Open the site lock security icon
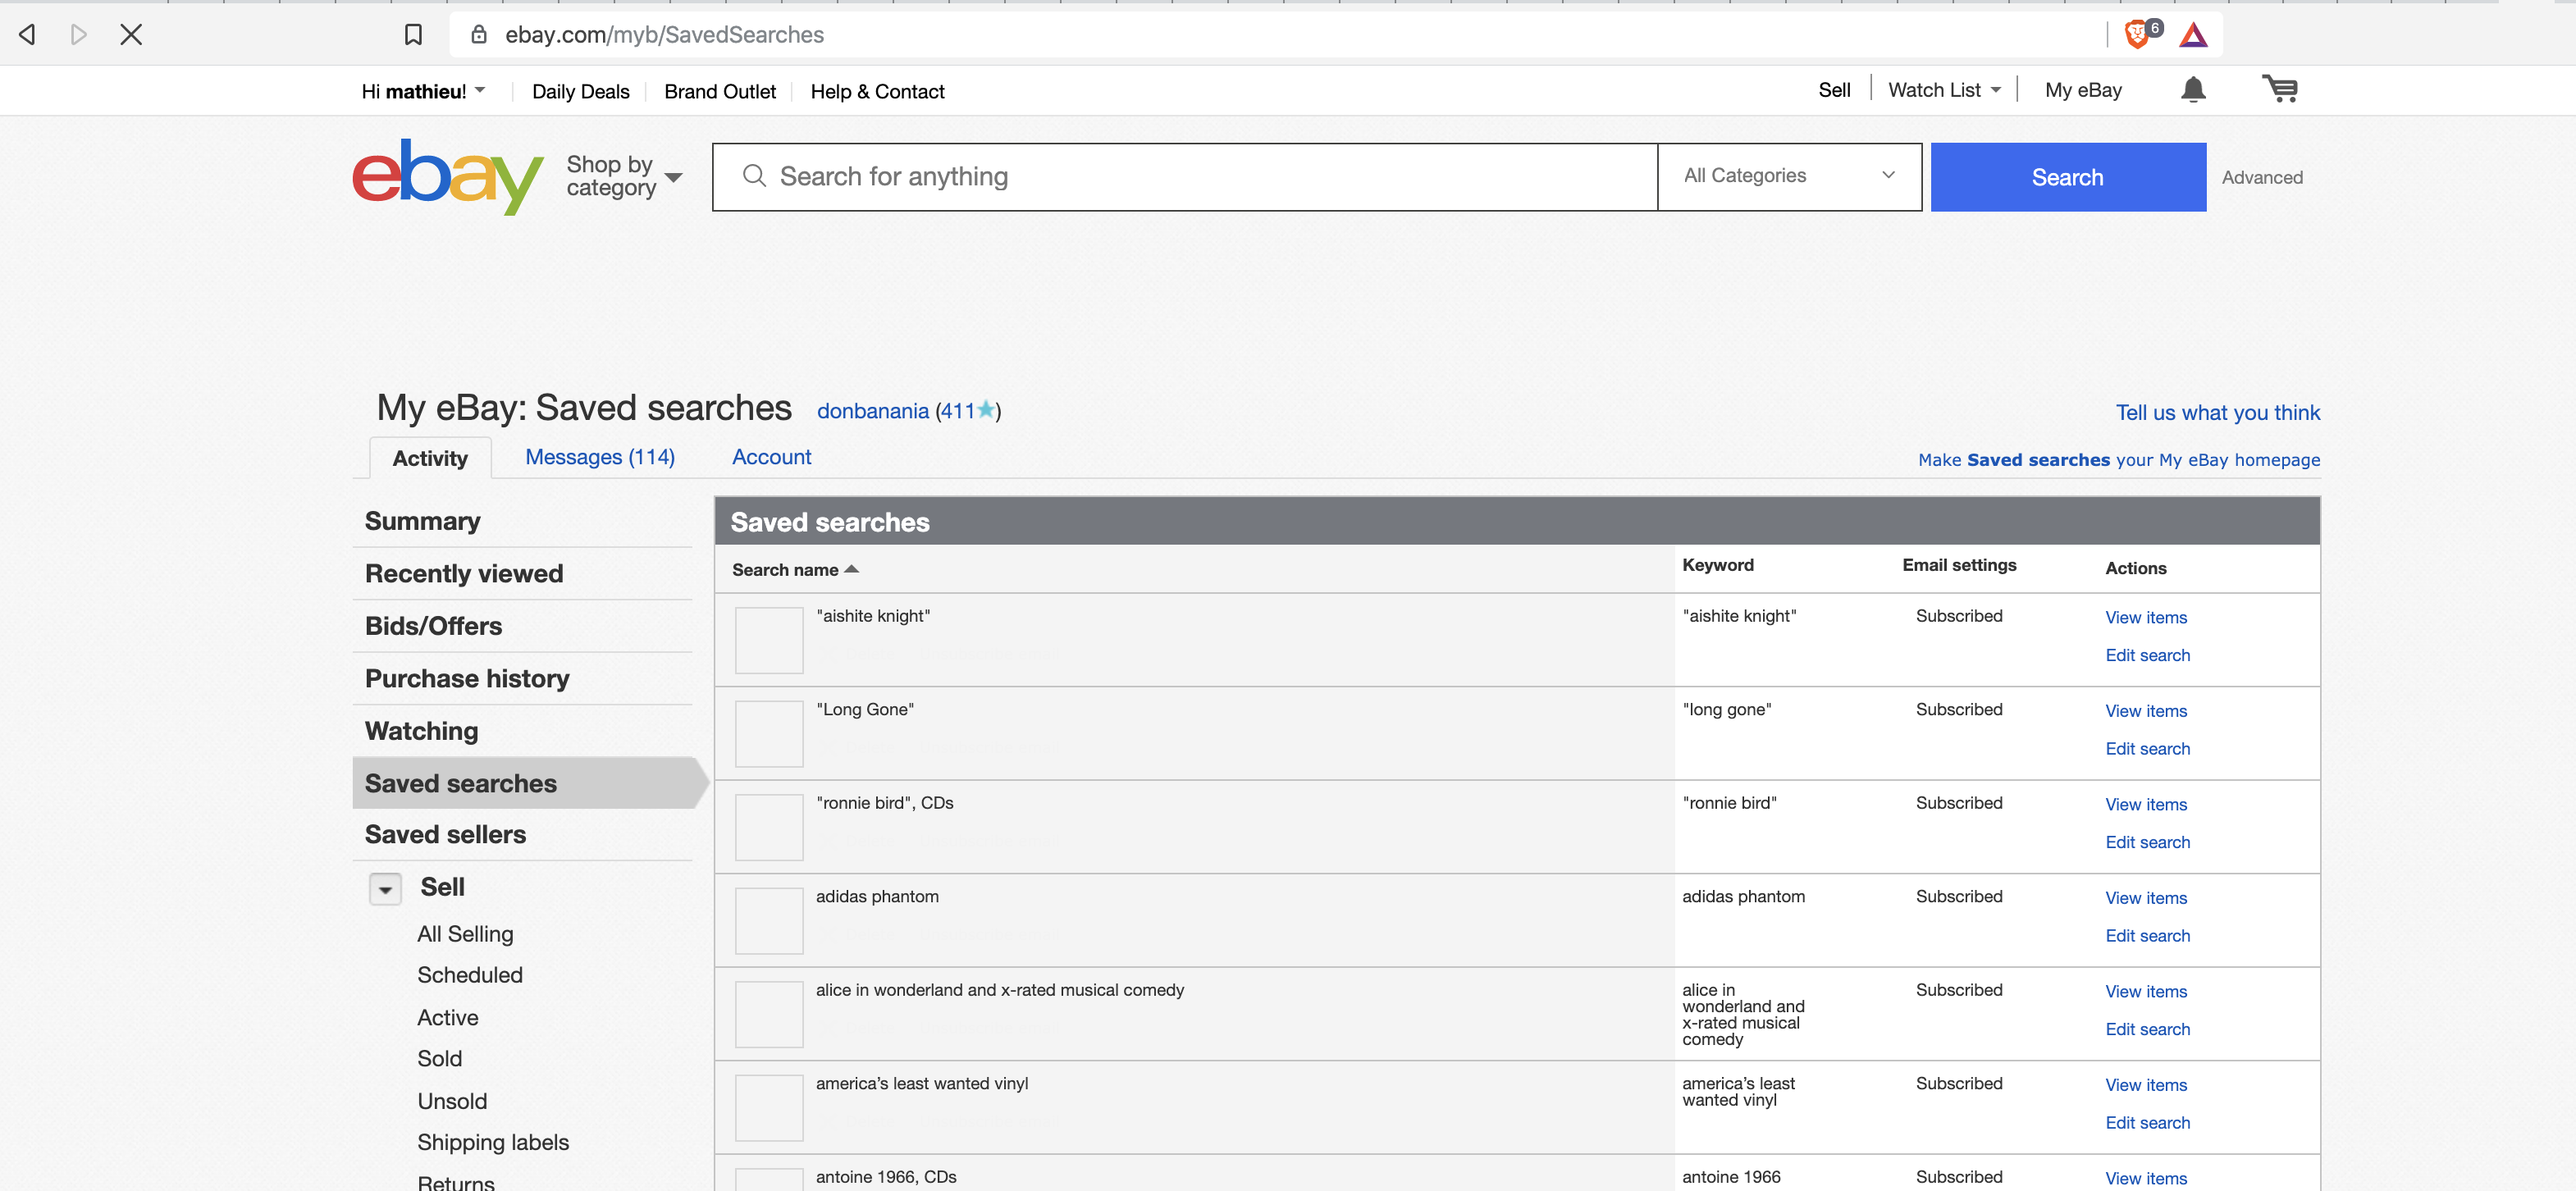Viewport: 2576px width, 1191px height. coord(479,35)
